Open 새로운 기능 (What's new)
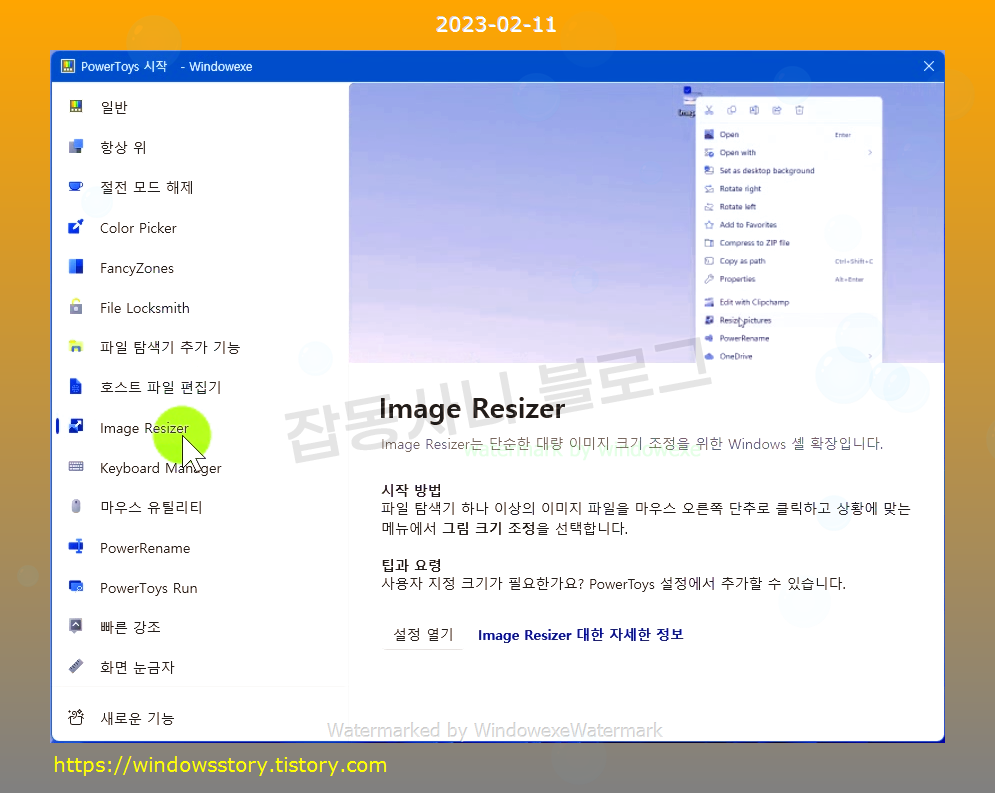This screenshot has height=793, width=995. point(137,718)
